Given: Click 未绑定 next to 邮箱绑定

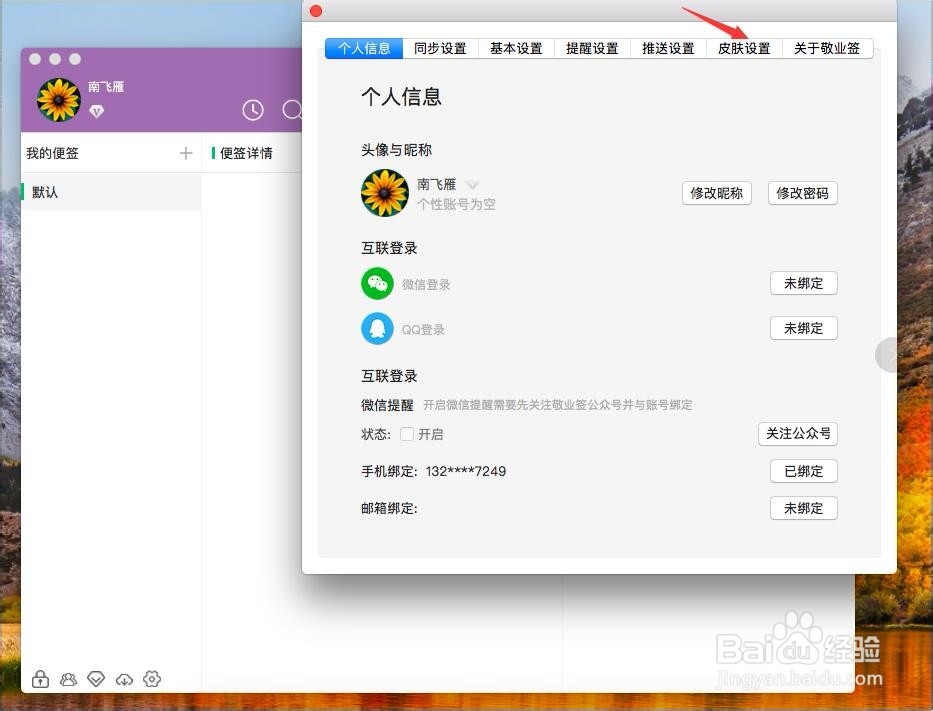Looking at the screenshot, I should tap(803, 508).
